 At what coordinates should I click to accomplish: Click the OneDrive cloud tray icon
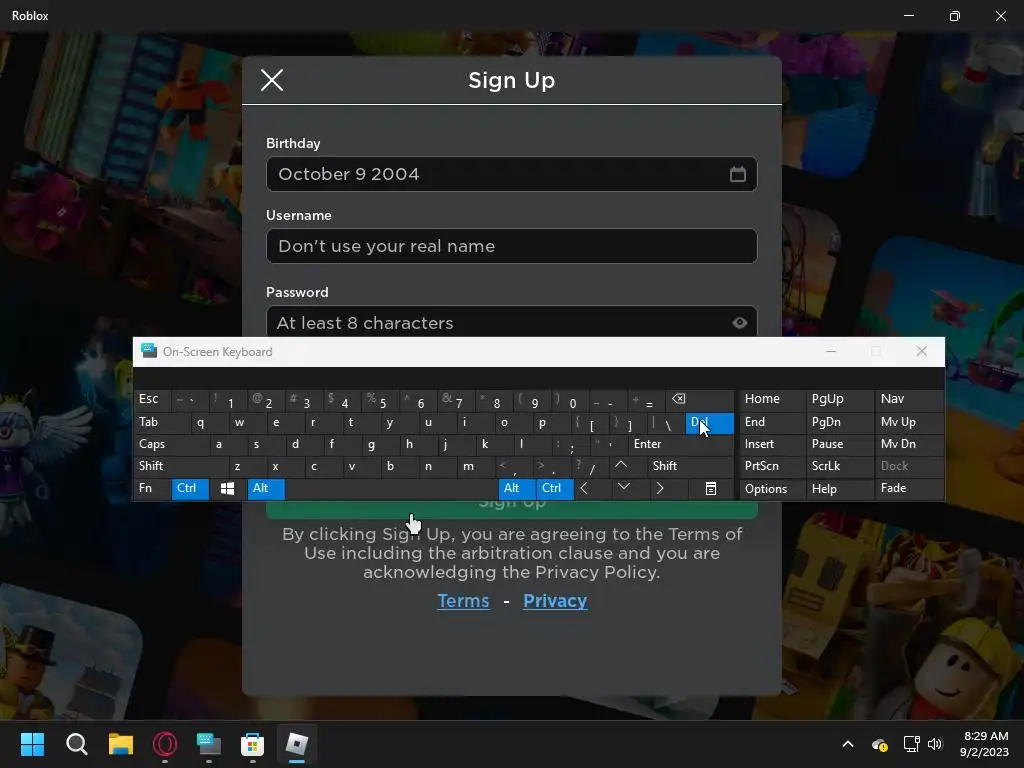(x=880, y=744)
